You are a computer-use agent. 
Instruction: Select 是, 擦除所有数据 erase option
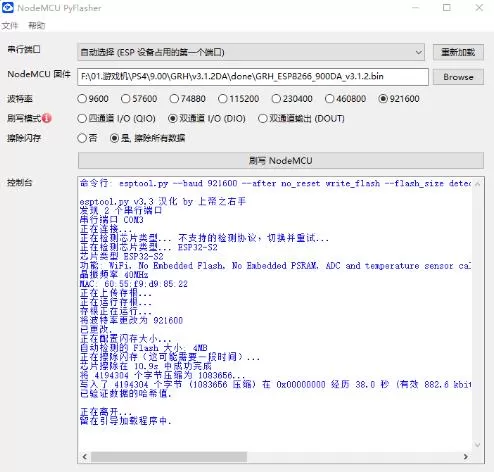coord(147,138)
